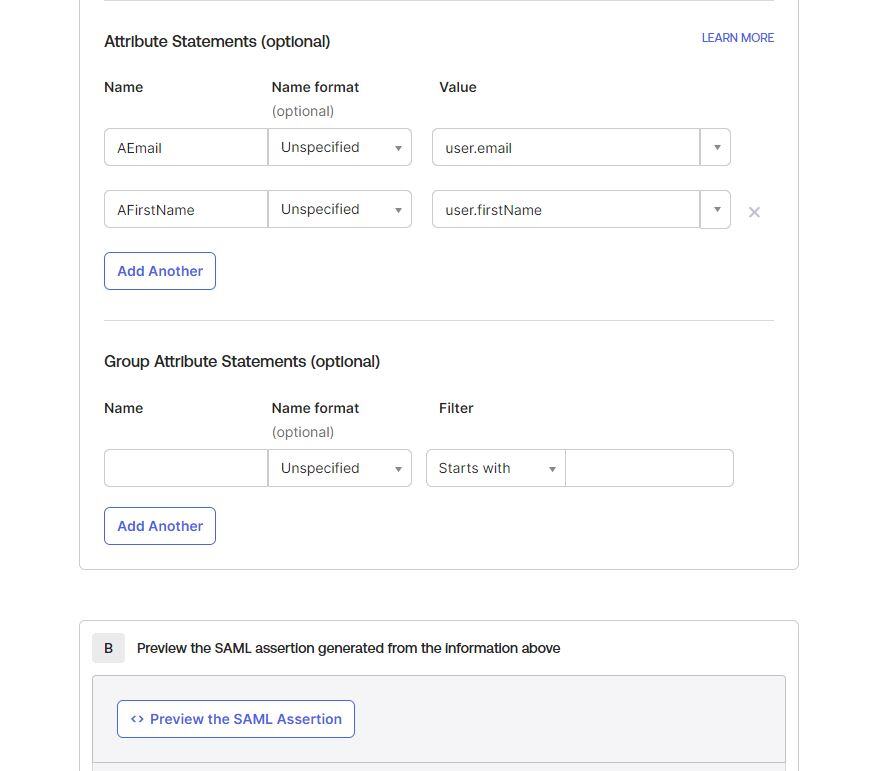This screenshot has width=869, height=771.
Task: Click the dropdown arrow on user.firstName Value field
Action: [715, 209]
